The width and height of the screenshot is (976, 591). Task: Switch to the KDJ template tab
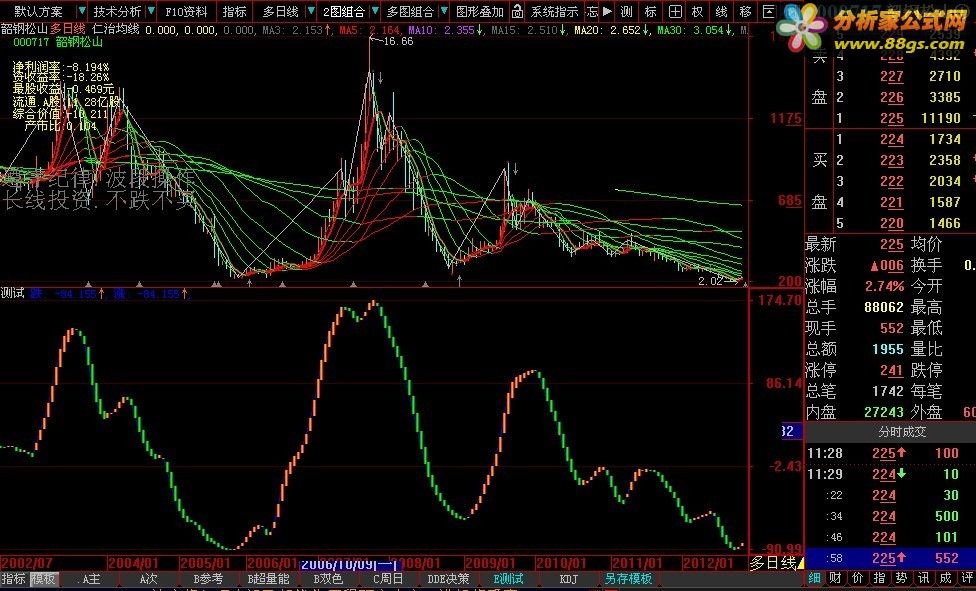tap(568, 579)
